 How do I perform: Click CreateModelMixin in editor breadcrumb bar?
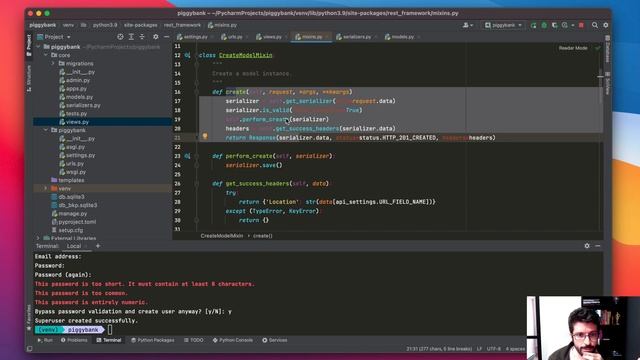click(222, 236)
